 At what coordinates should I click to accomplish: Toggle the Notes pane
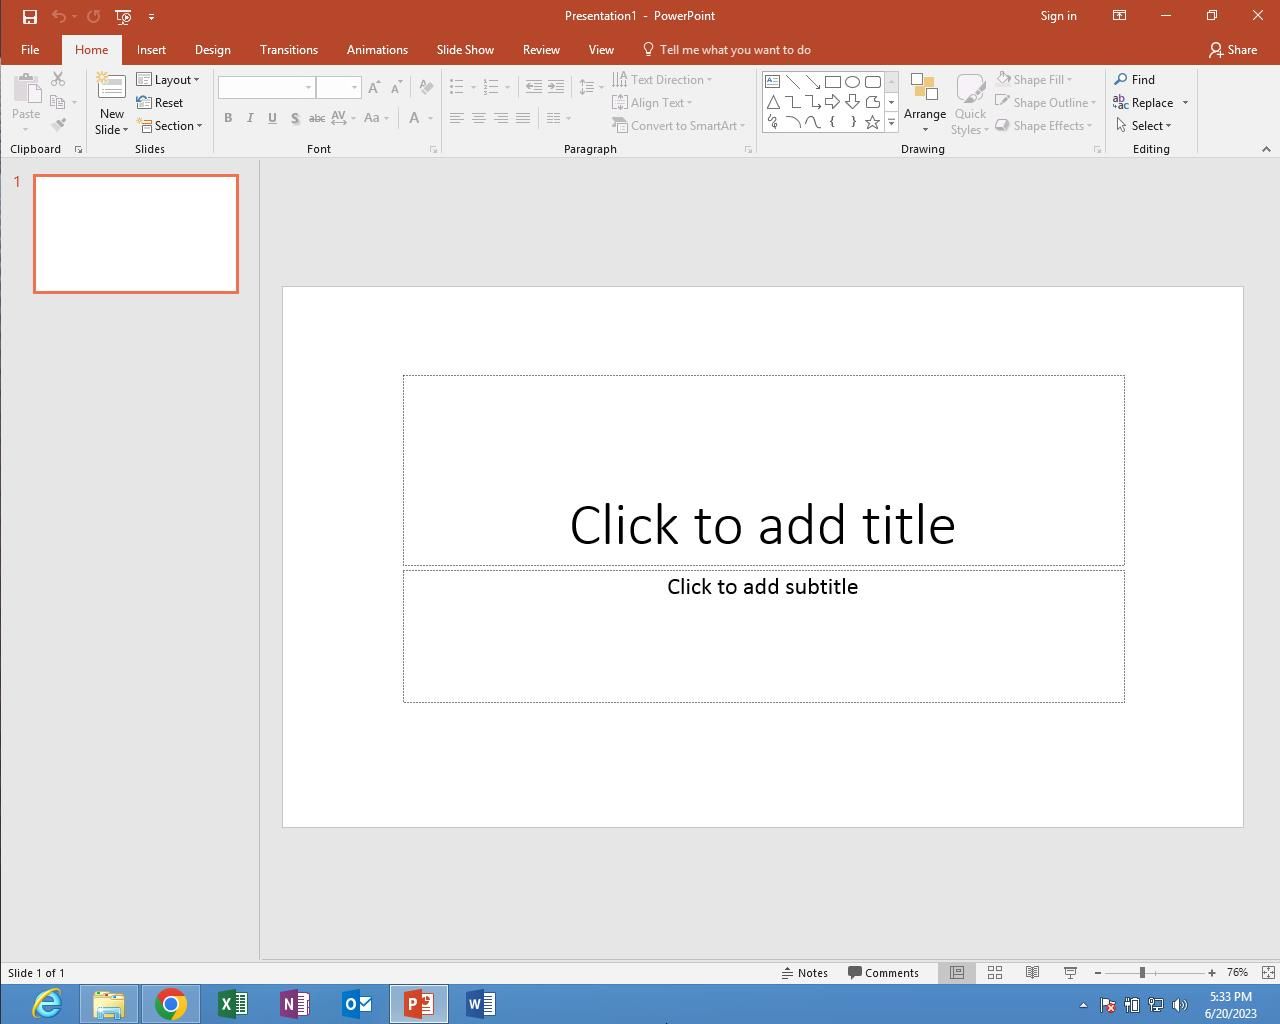point(805,972)
